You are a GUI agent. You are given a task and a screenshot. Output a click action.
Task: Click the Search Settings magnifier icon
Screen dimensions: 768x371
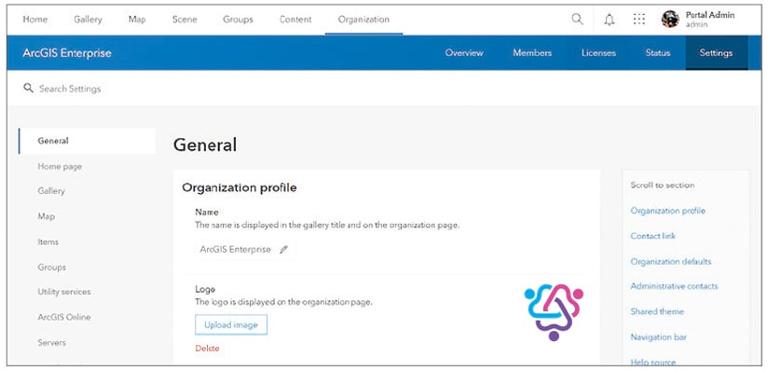[x=28, y=88]
